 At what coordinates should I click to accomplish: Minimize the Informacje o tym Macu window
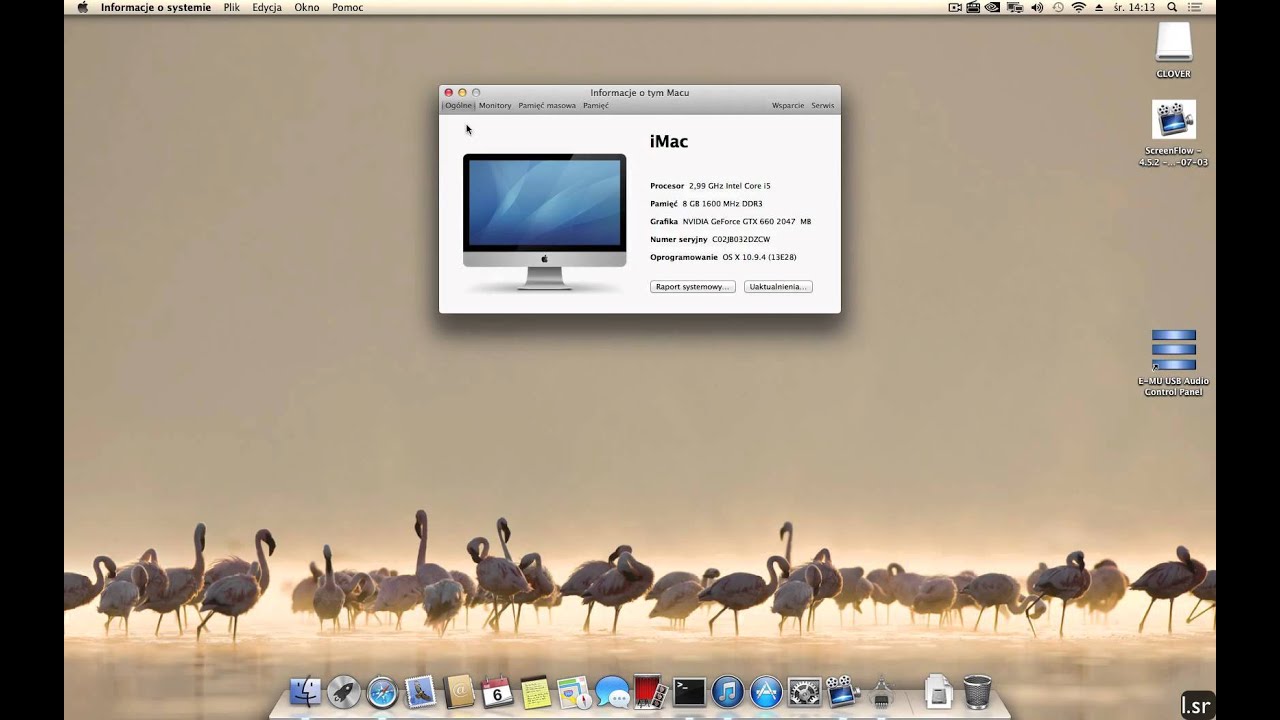[x=462, y=92]
